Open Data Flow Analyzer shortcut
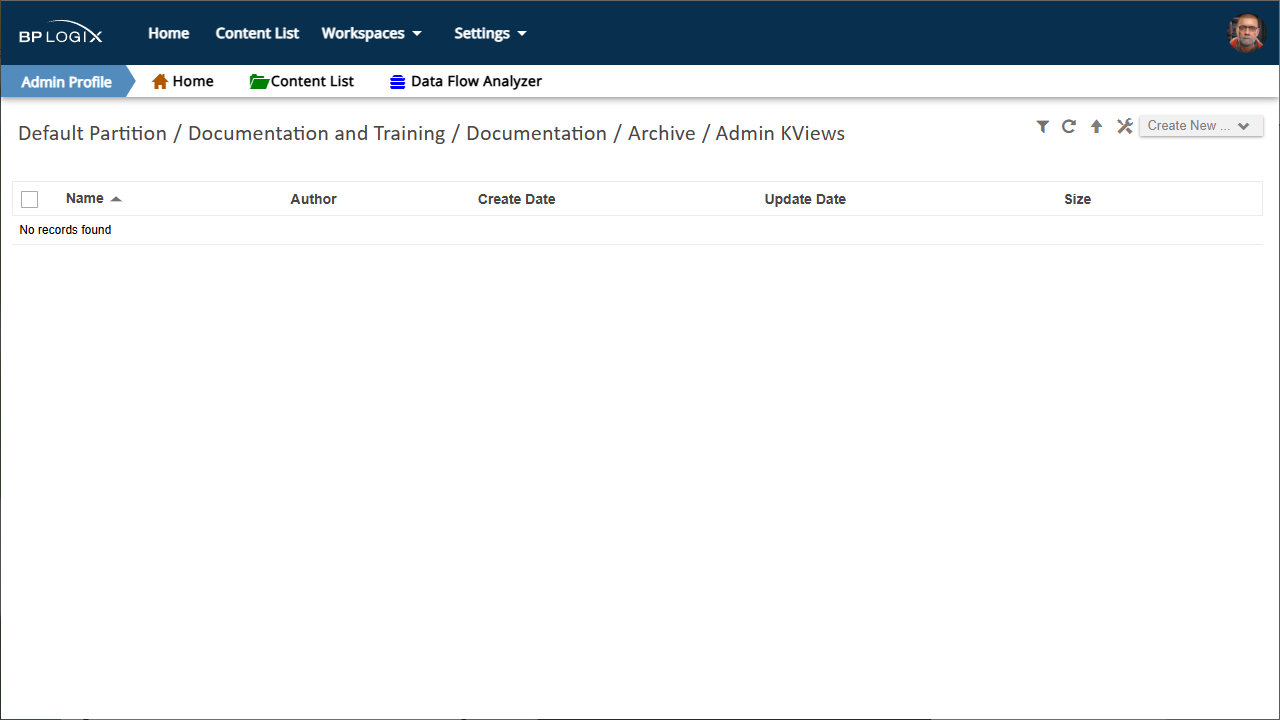 click(466, 82)
